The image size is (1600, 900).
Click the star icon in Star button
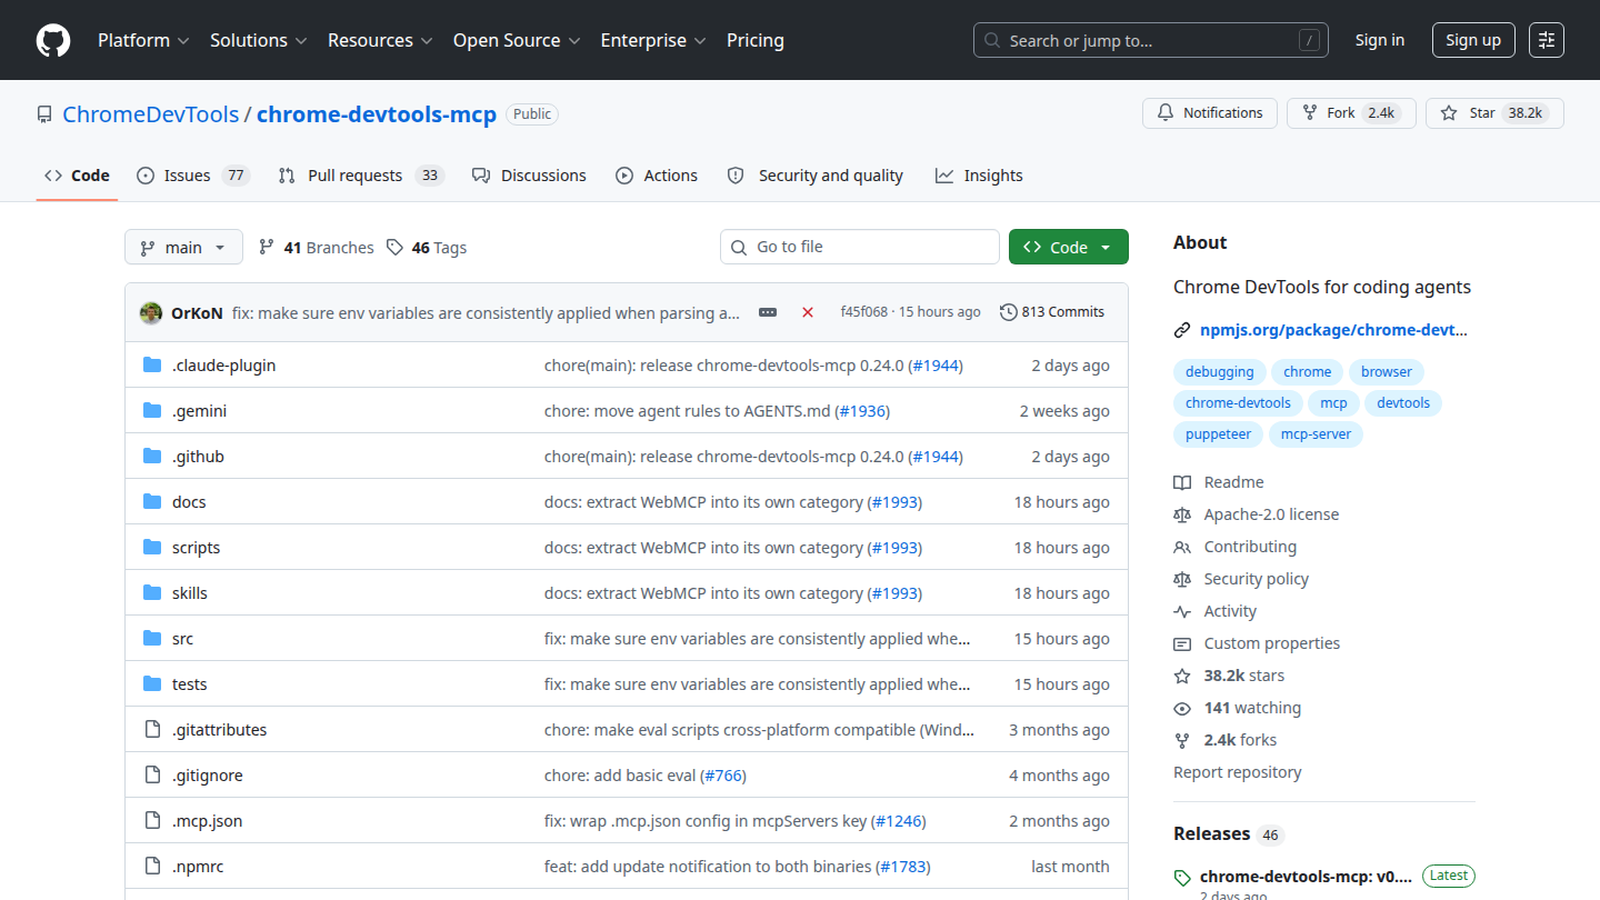(1449, 113)
